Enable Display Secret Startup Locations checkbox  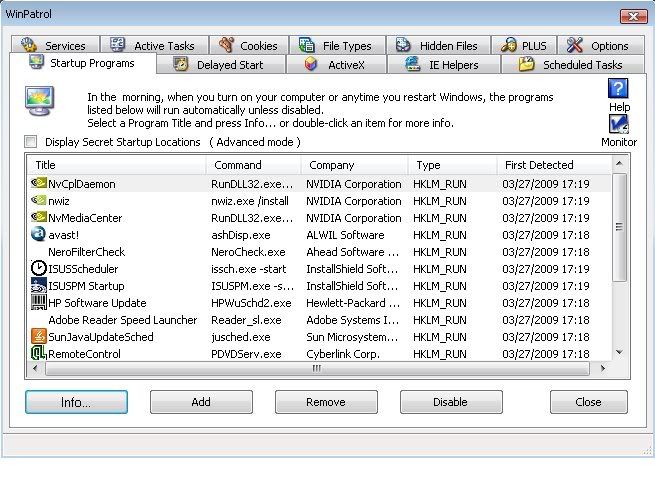[30, 142]
